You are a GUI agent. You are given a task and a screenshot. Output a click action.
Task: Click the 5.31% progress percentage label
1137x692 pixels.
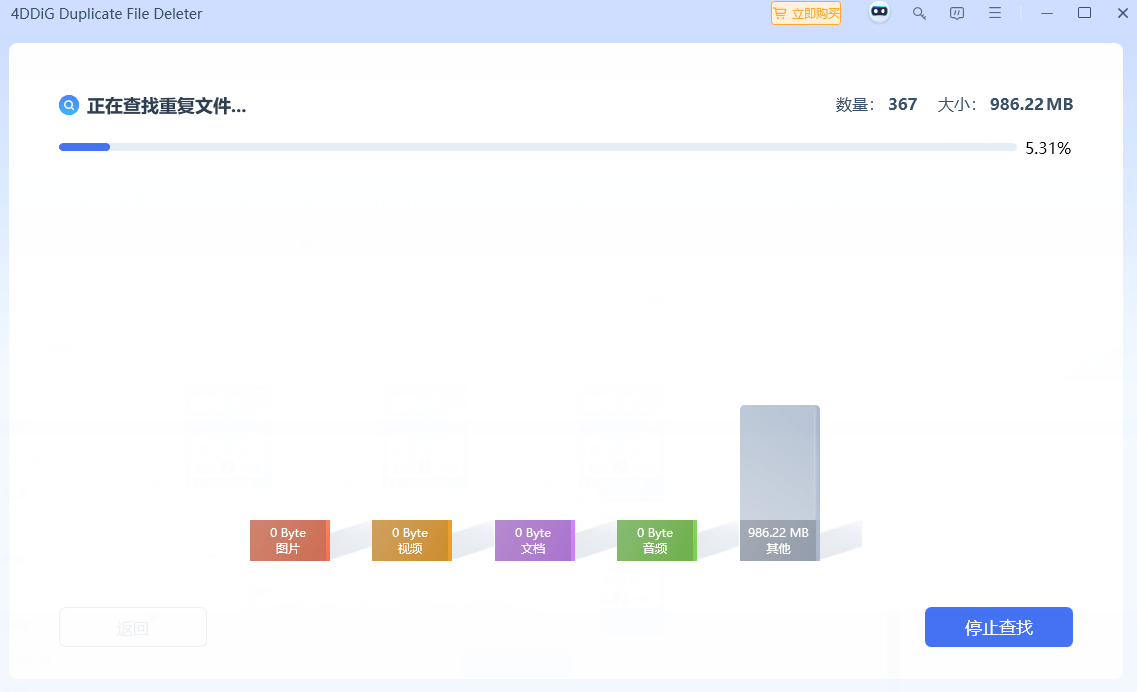click(x=1047, y=147)
